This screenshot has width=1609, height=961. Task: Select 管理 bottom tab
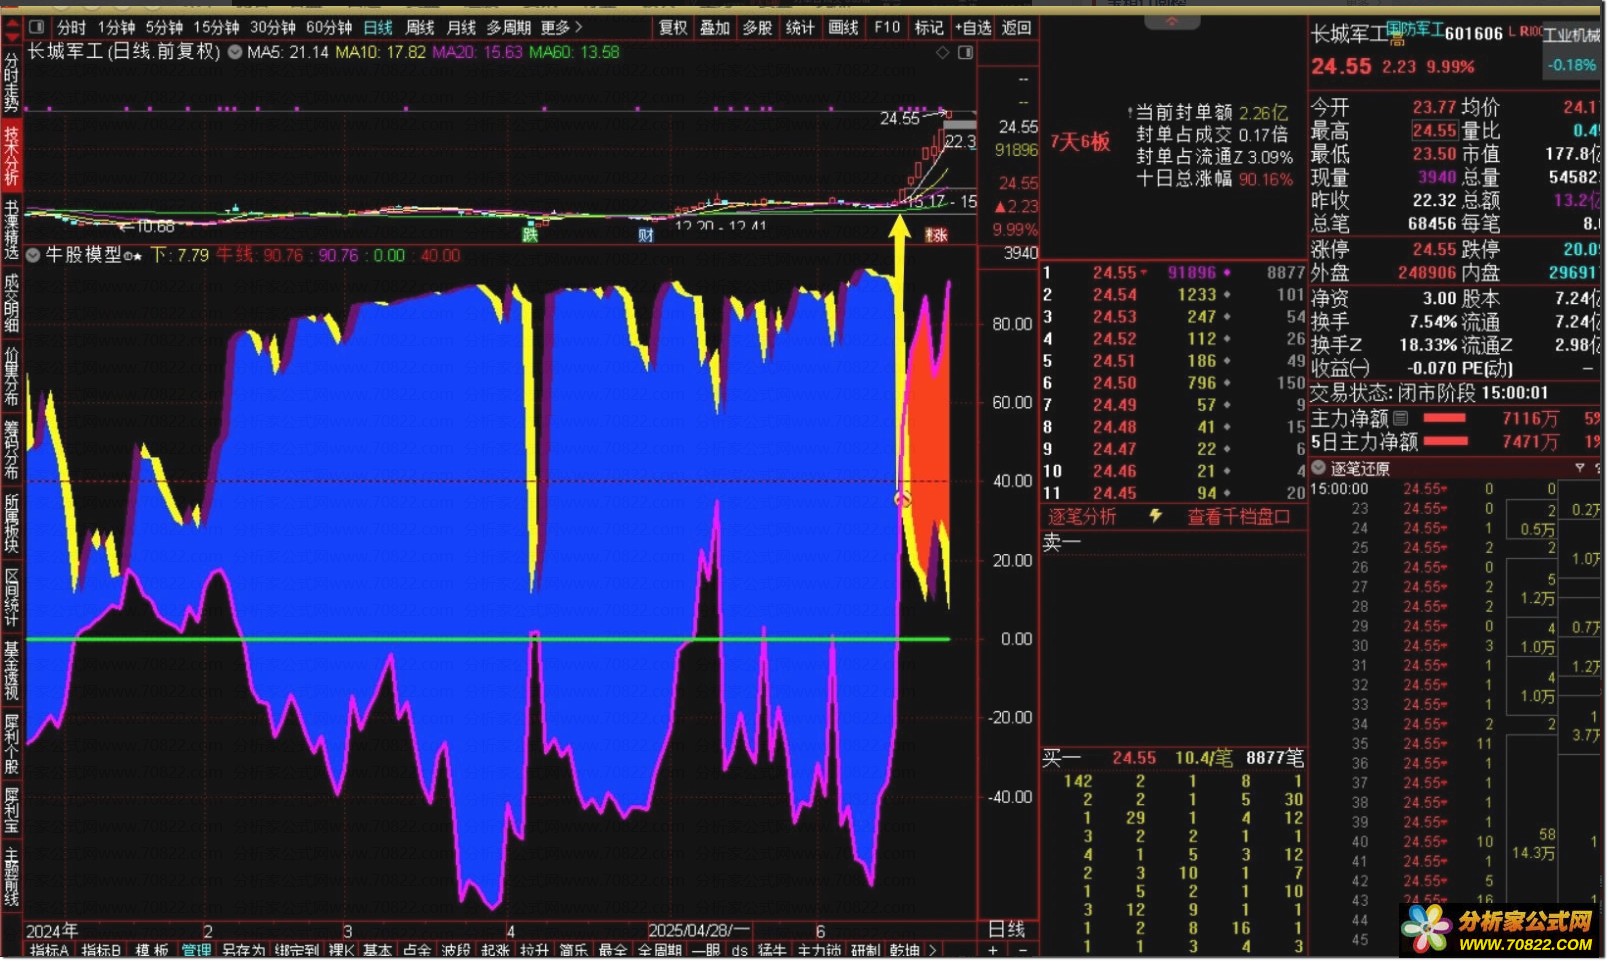(196, 951)
